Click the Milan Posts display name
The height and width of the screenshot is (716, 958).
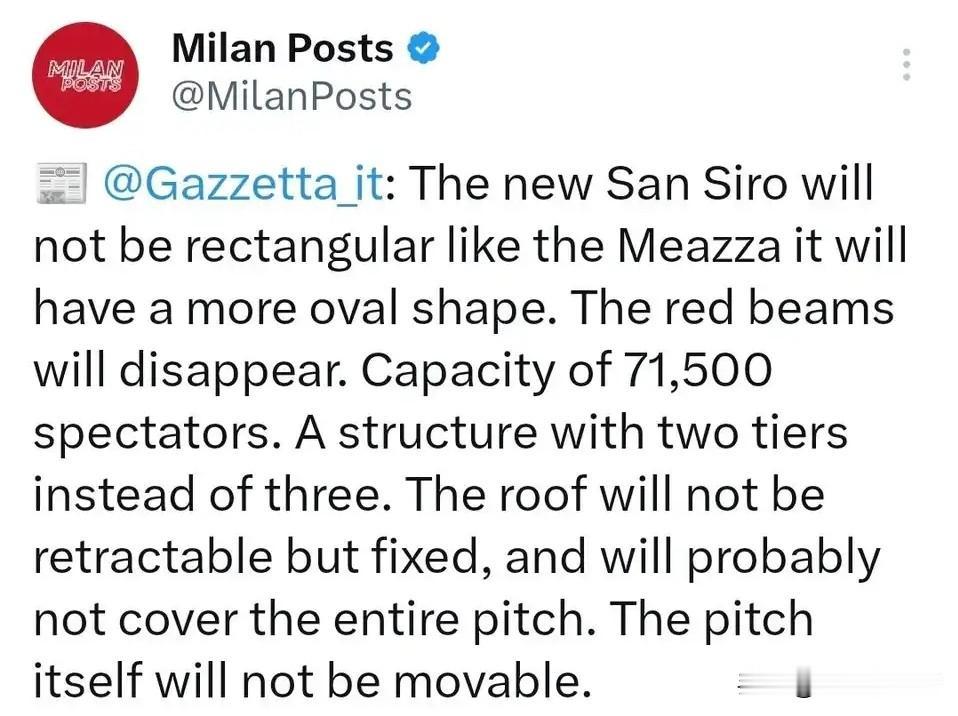282,48
